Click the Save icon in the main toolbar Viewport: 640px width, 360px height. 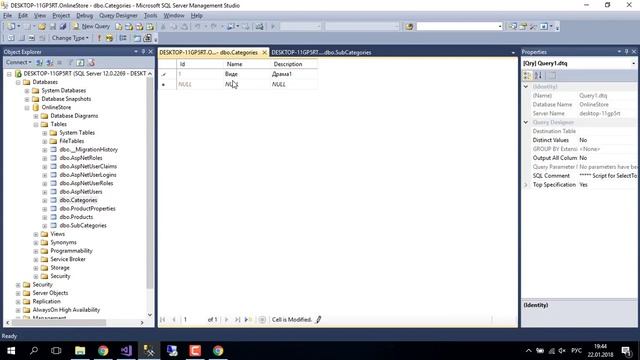[x=53, y=27]
